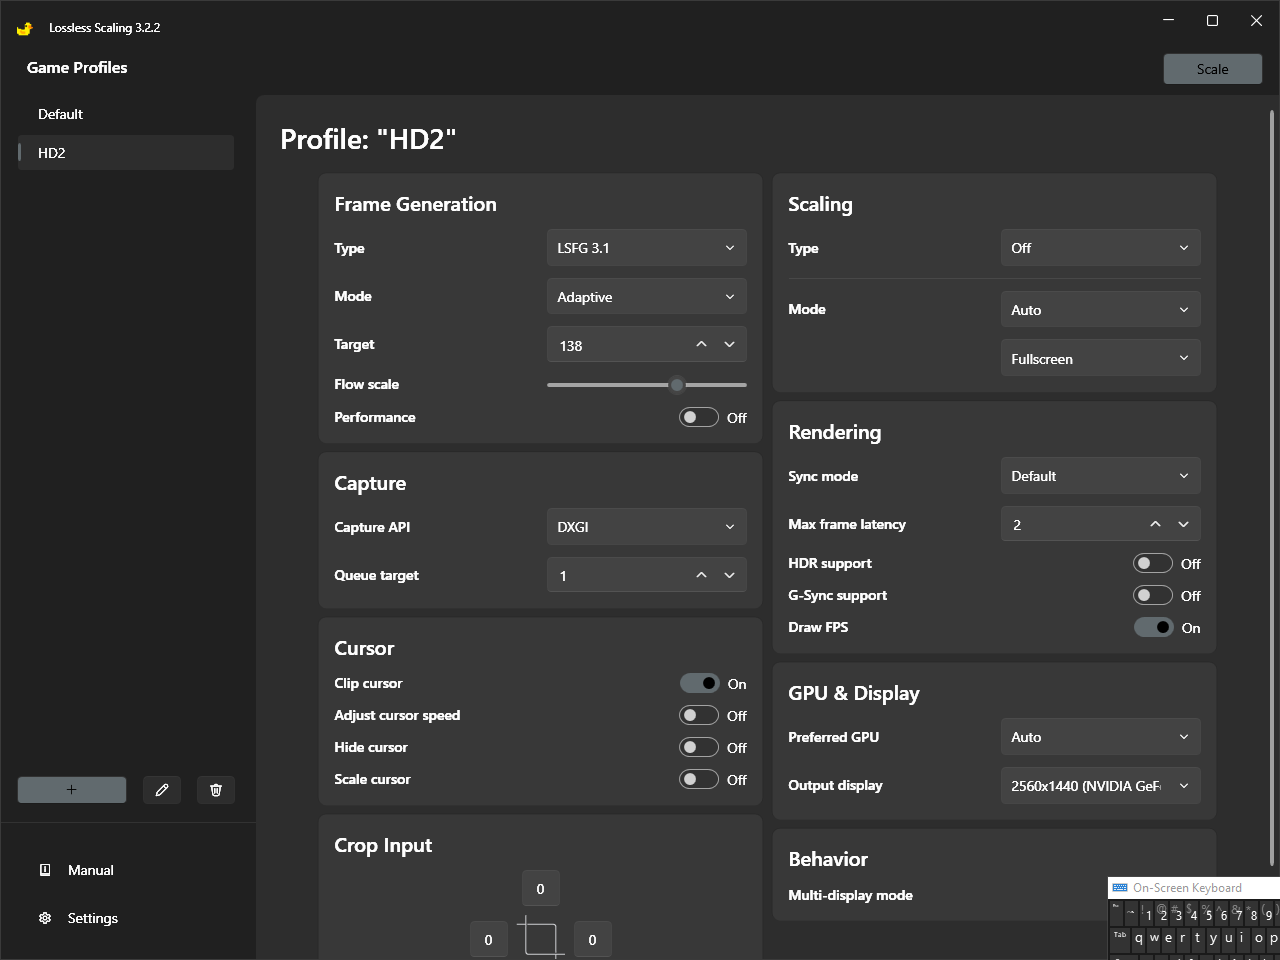Click the Scale button
1280x960 pixels.
(1213, 69)
